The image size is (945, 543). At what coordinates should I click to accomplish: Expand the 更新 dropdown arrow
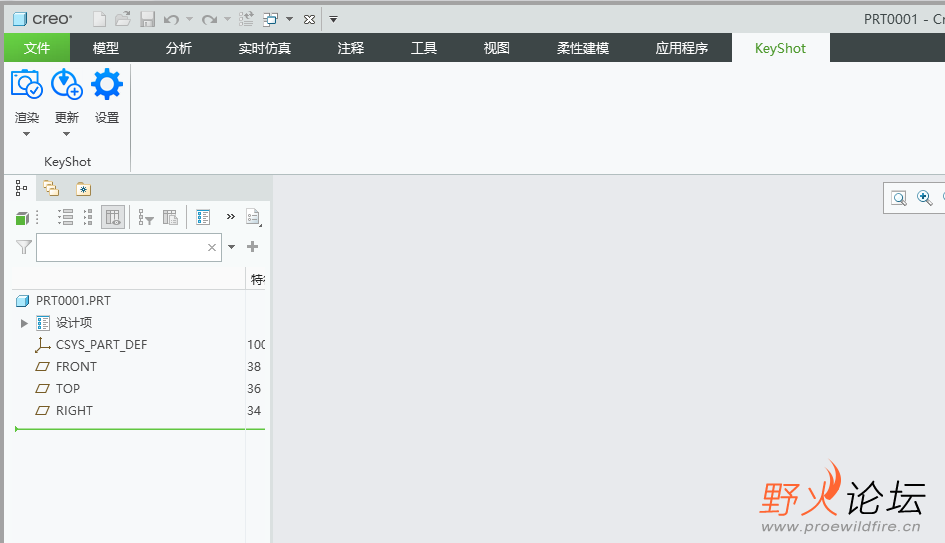pyautogui.click(x=66, y=134)
